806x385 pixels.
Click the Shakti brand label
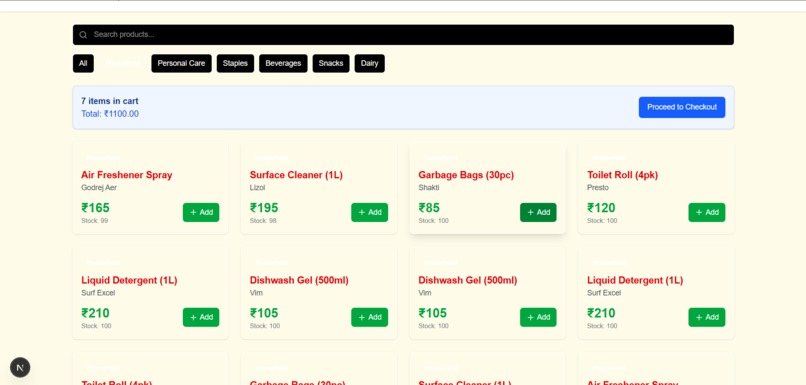[x=429, y=188]
